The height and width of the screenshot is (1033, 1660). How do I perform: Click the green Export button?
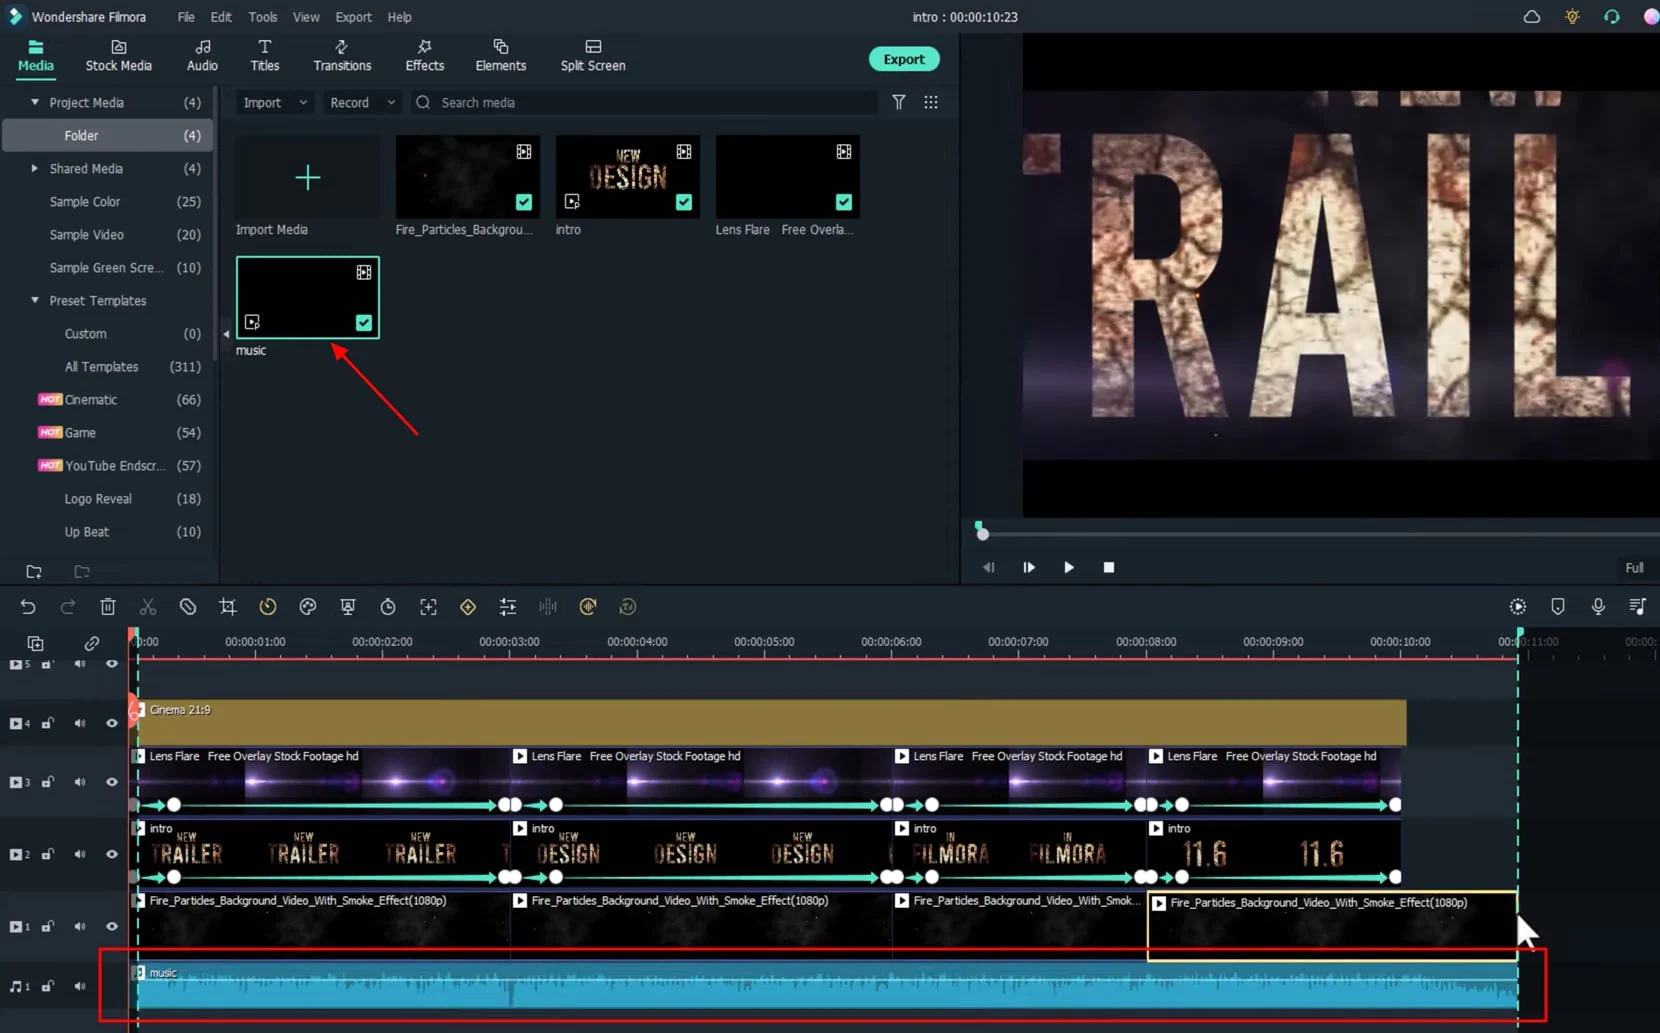(x=904, y=59)
